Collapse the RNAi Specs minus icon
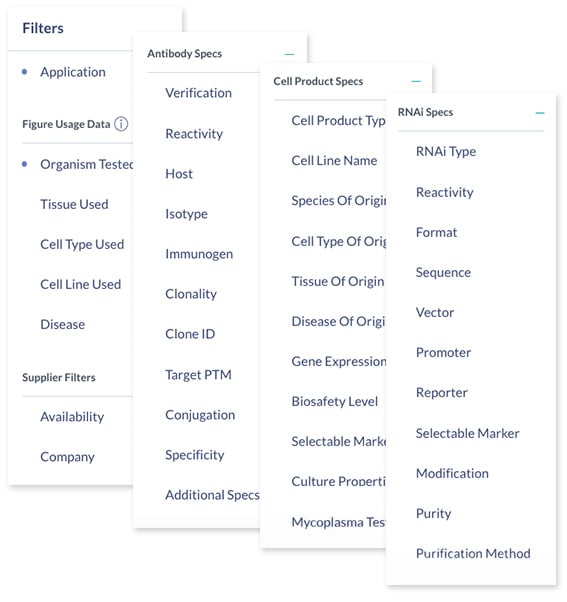This screenshot has height=602, width=567. click(x=540, y=113)
